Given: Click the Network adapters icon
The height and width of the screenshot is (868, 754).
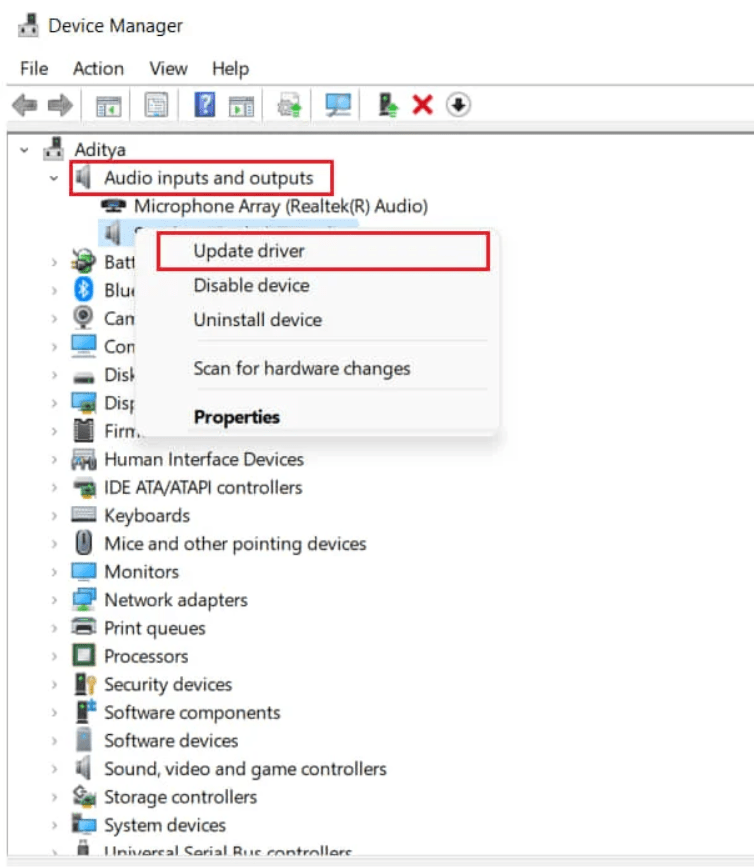Looking at the screenshot, I should (84, 600).
